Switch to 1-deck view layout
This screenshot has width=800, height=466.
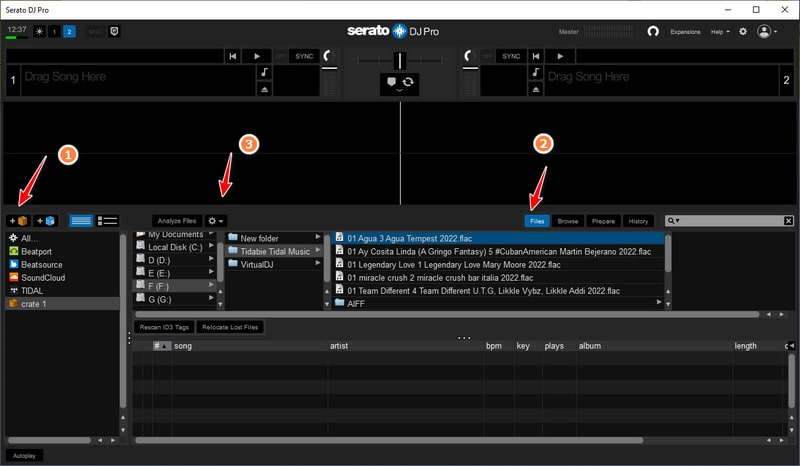pyautogui.click(x=54, y=32)
